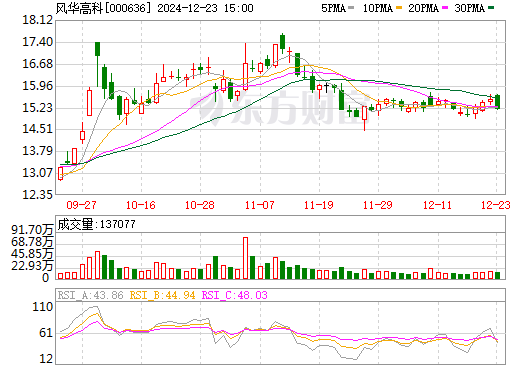Click the 30PMA legend label
This screenshot has height=365, width=520.
[x=469, y=8]
